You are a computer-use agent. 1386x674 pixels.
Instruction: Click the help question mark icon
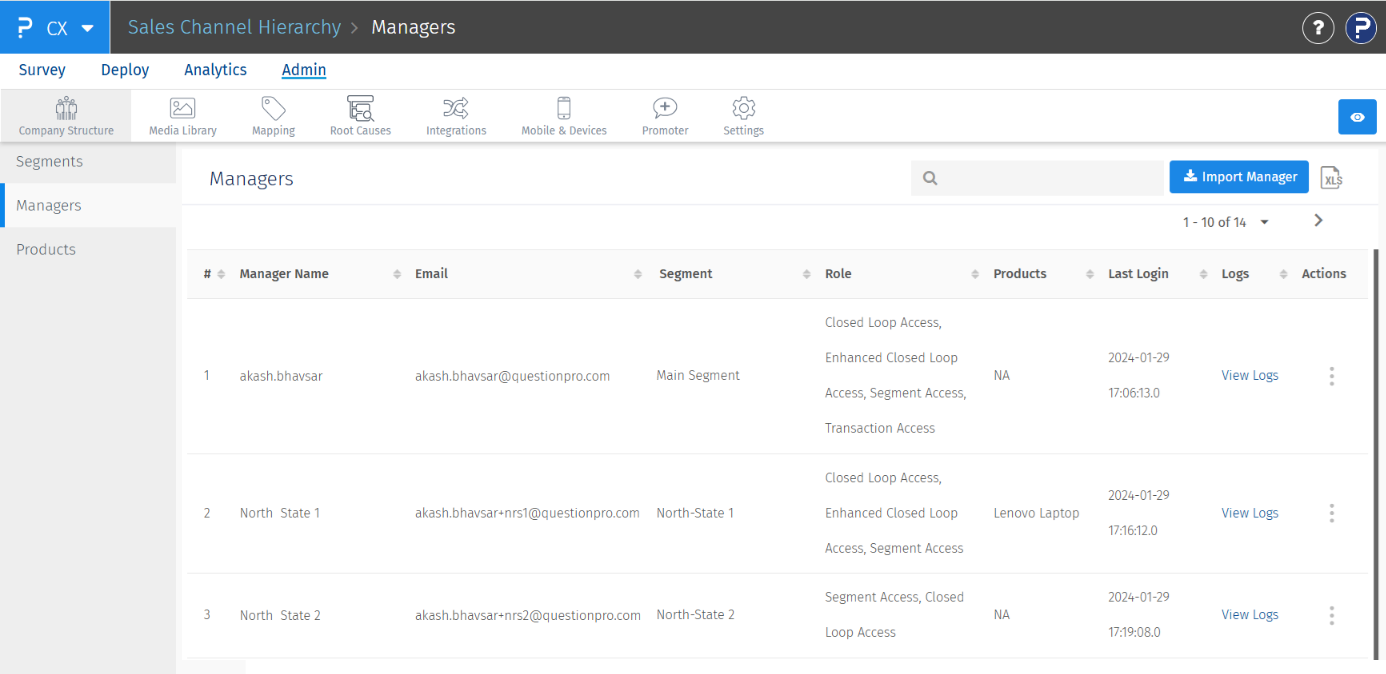point(1318,28)
